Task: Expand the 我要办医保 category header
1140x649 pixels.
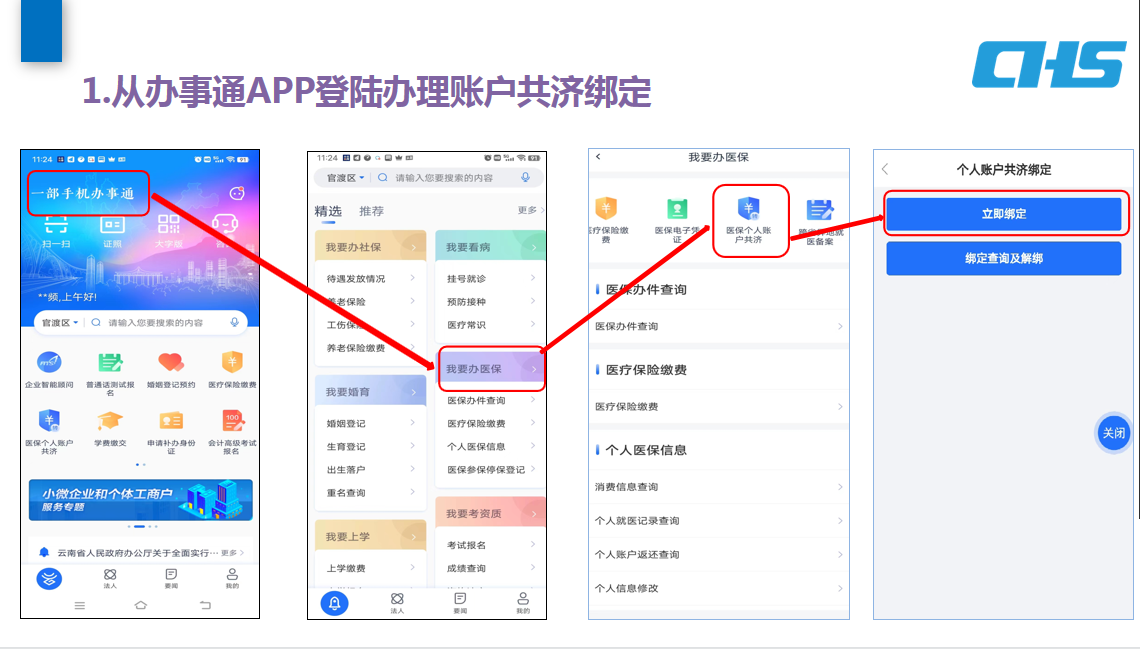Action: pyautogui.click(x=491, y=368)
